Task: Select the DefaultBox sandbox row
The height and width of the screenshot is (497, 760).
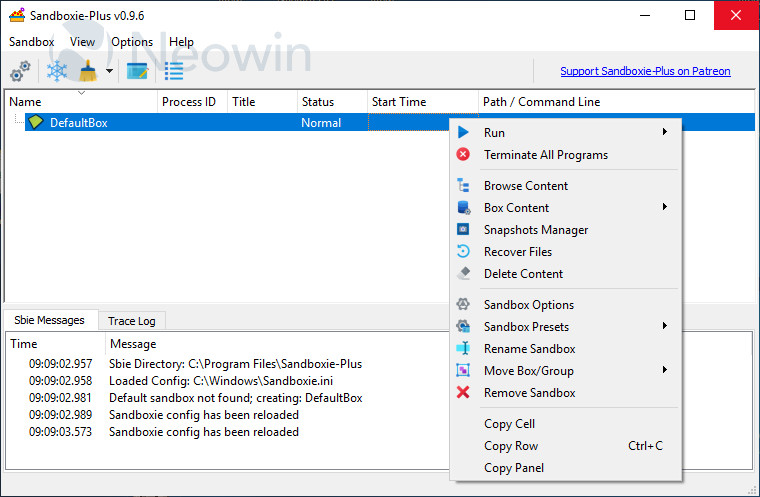Action: [78, 123]
